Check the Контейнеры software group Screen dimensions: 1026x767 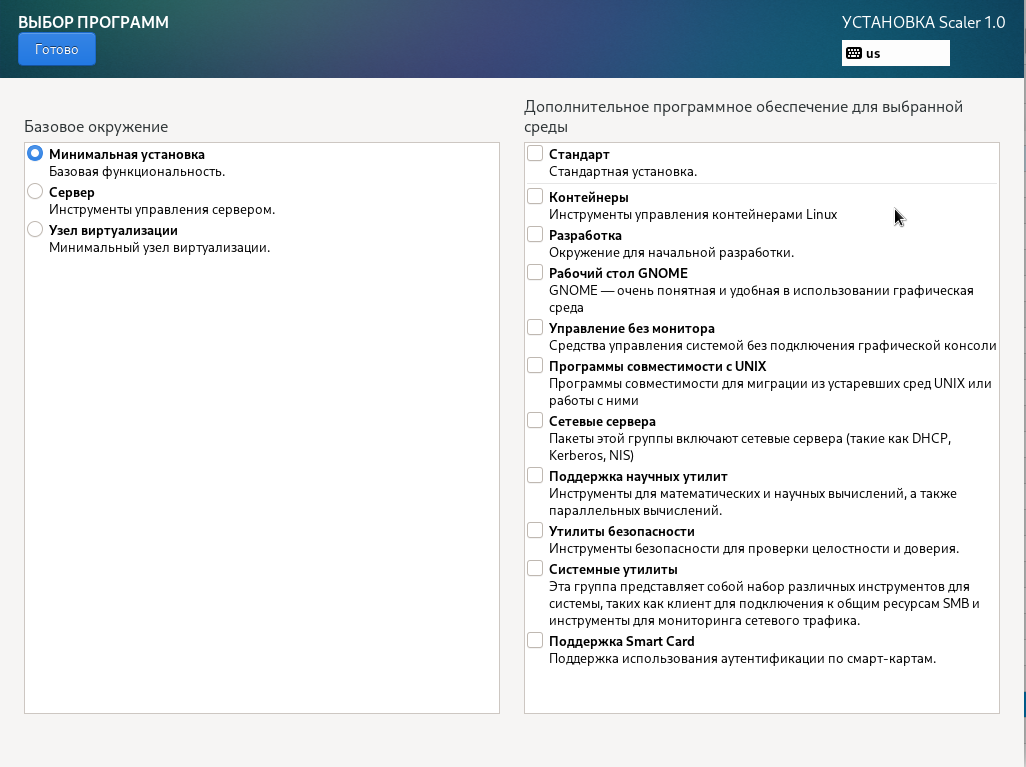click(x=535, y=195)
